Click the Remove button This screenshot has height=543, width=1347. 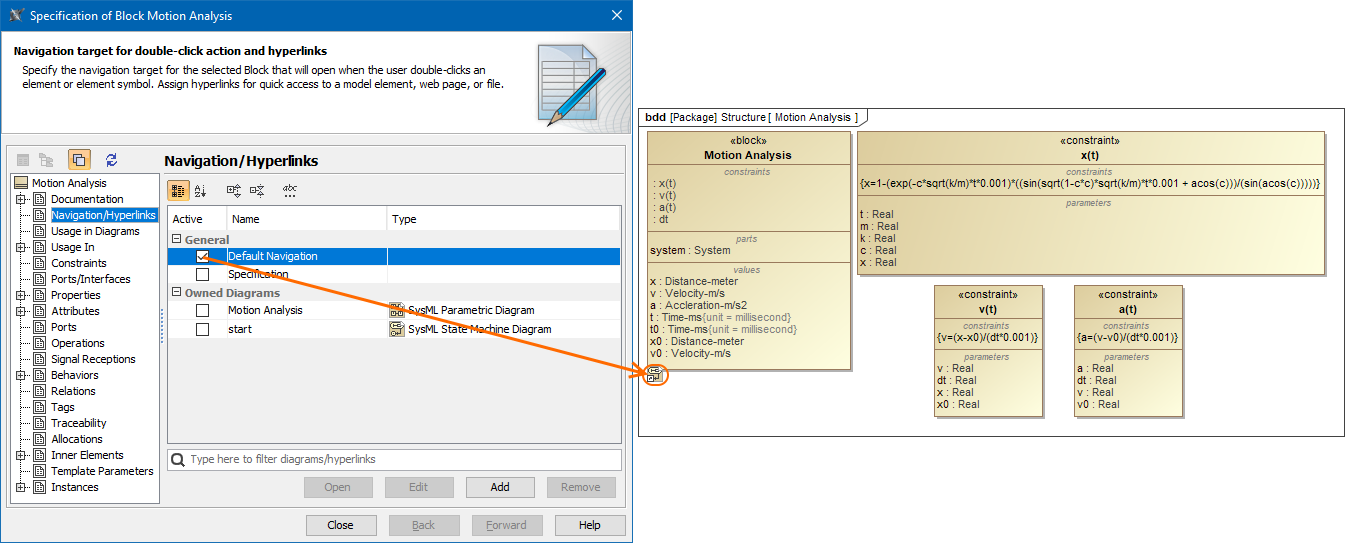click(581, 487)
